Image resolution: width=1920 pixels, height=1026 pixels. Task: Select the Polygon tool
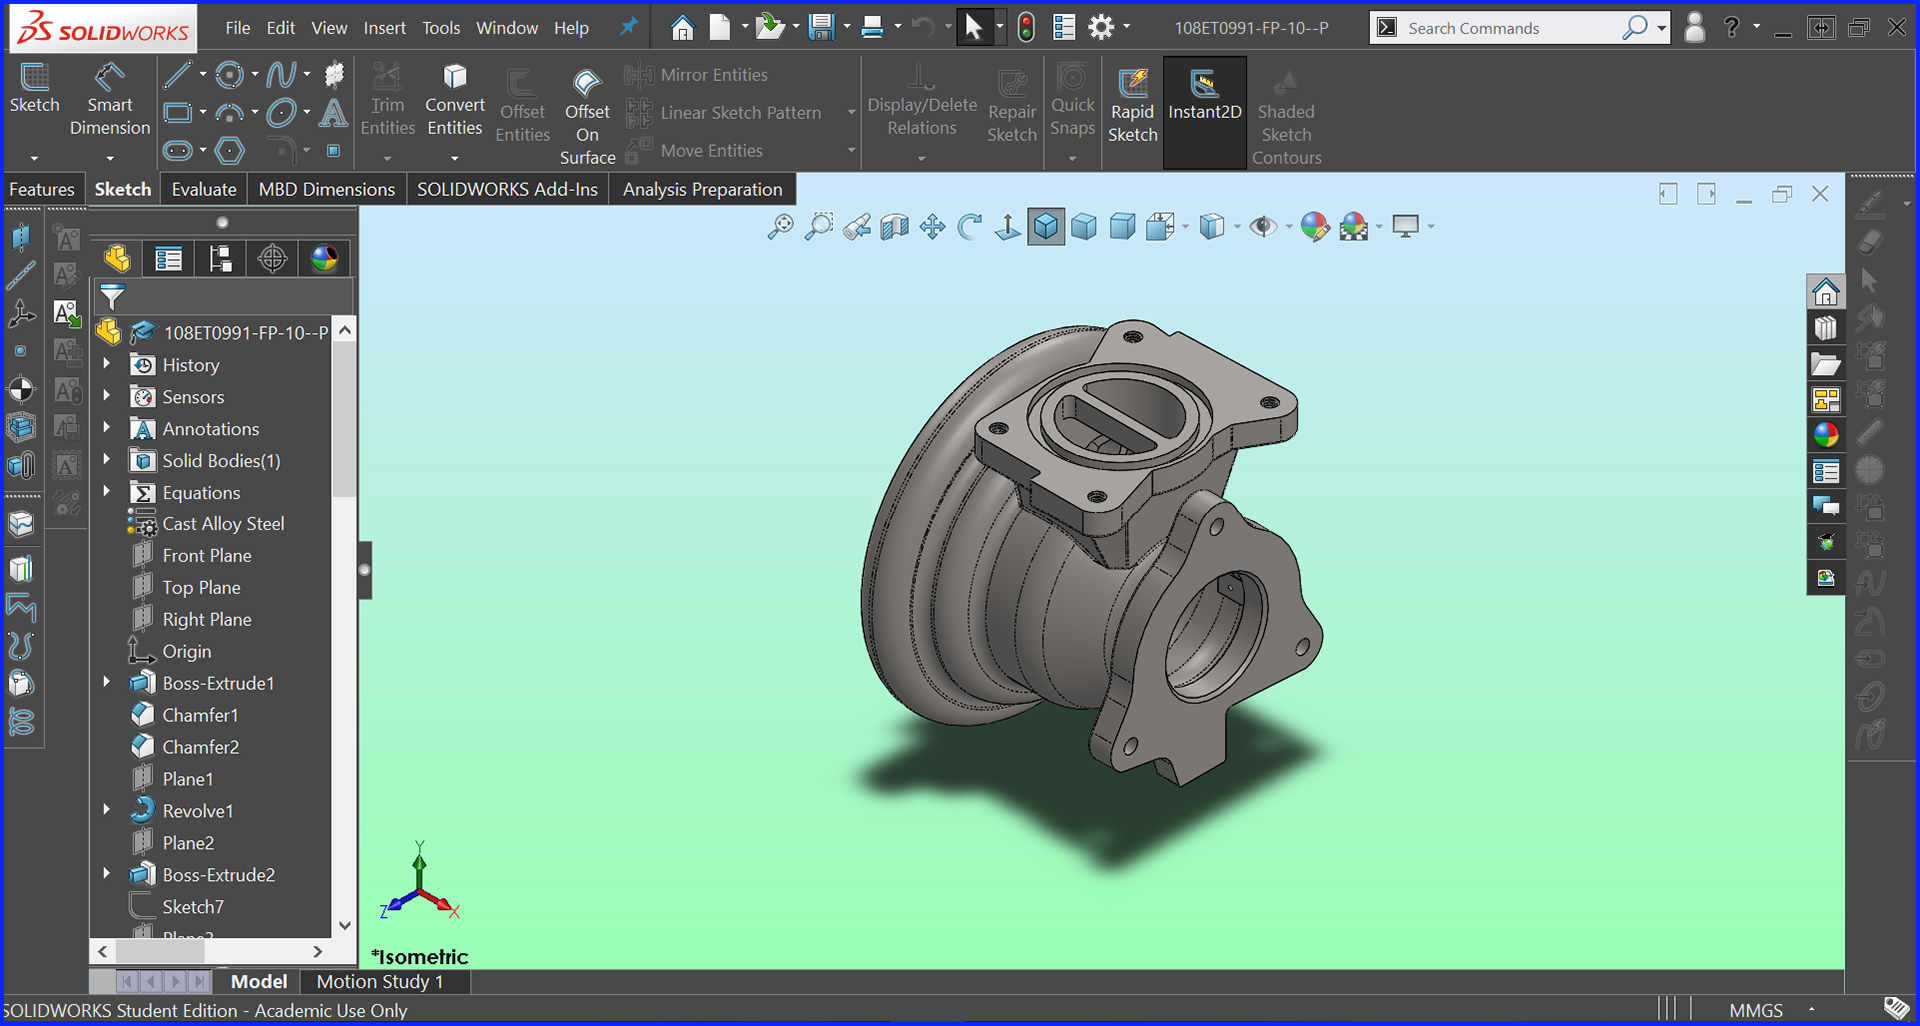pyautogui.click(x=230, y=151)
